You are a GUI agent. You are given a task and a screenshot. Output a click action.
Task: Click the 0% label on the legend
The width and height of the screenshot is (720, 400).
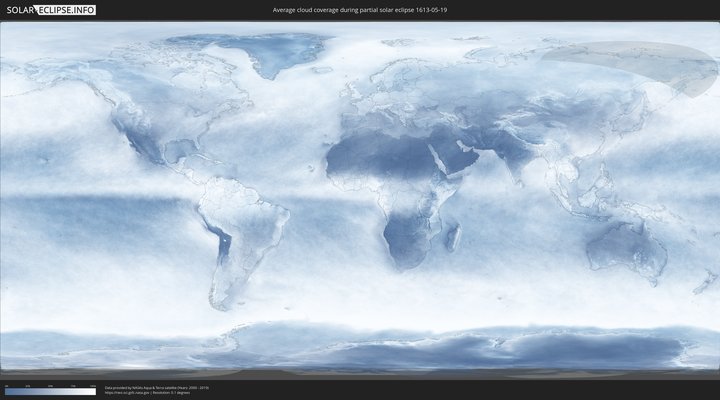[x=6, y=385]
